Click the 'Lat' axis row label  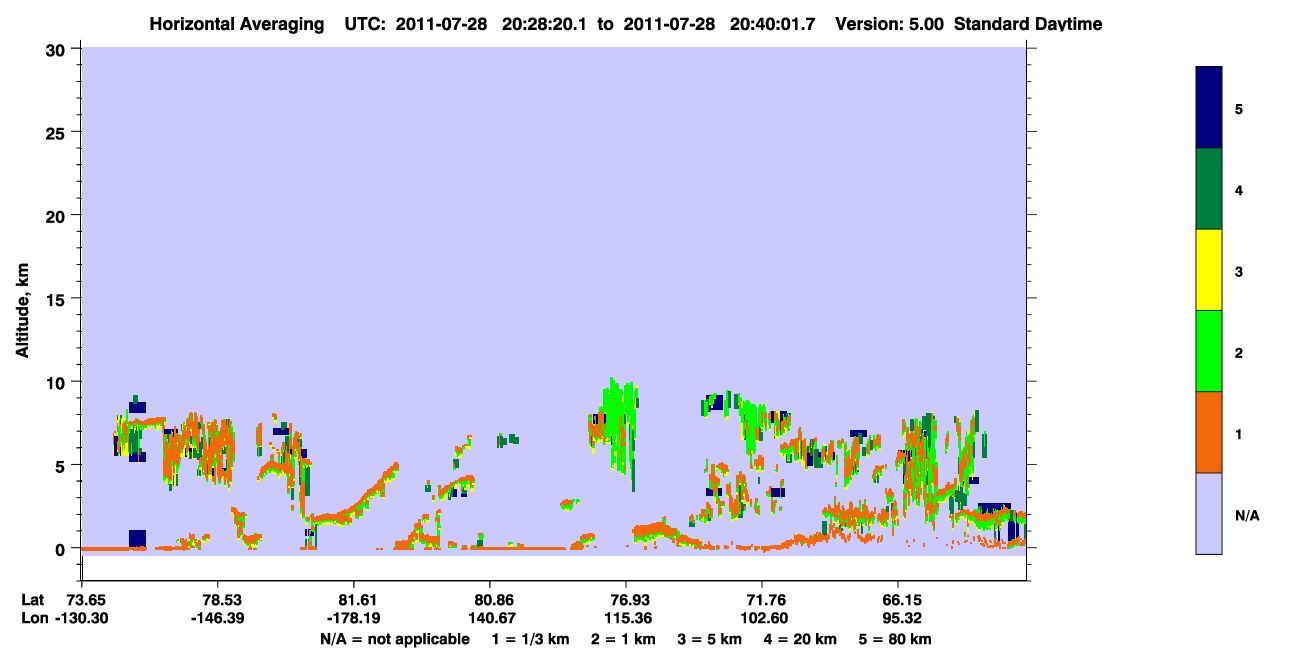click(x=33, y=600)
